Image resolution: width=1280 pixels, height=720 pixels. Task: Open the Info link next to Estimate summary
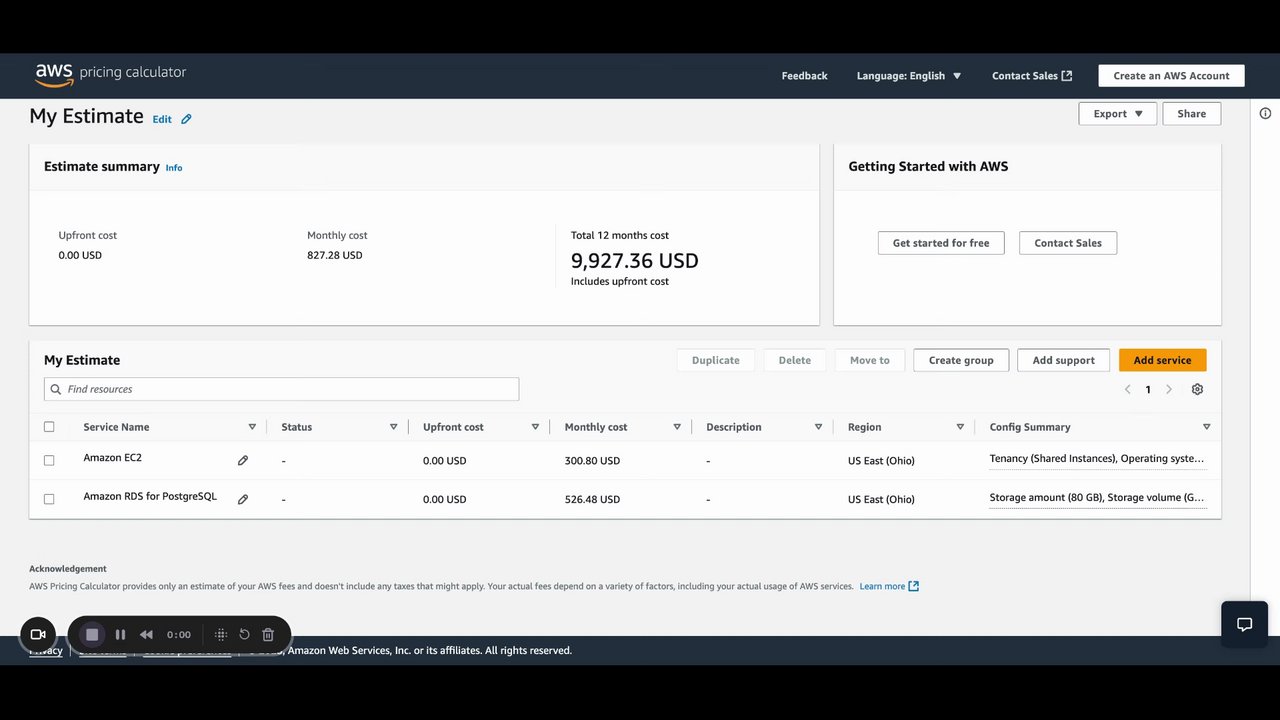(174, 168)
